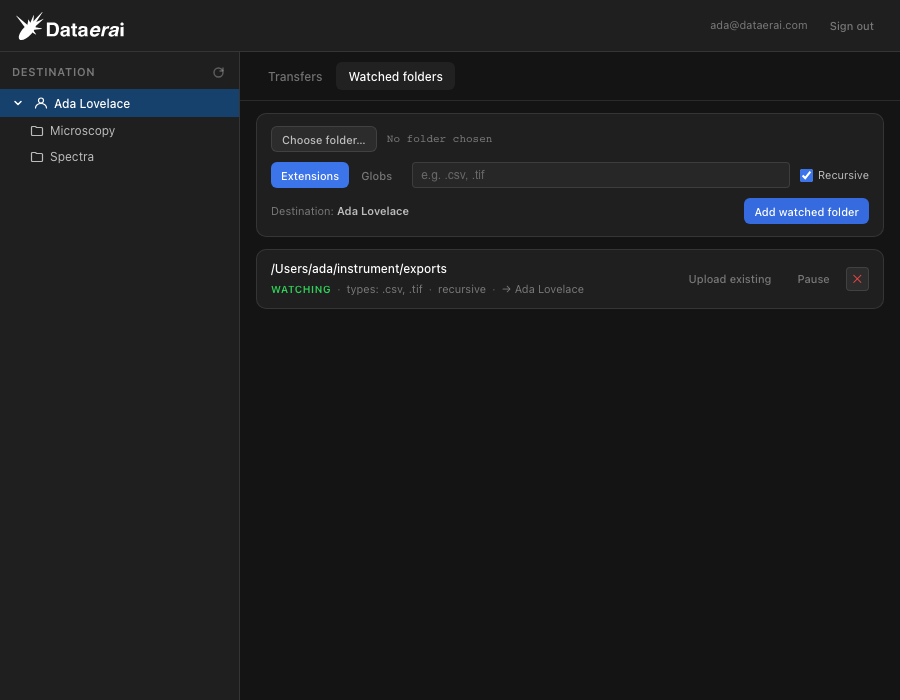Refresh the destination list
This screenshot has height=700, width=900.
(x=218, y=72)
